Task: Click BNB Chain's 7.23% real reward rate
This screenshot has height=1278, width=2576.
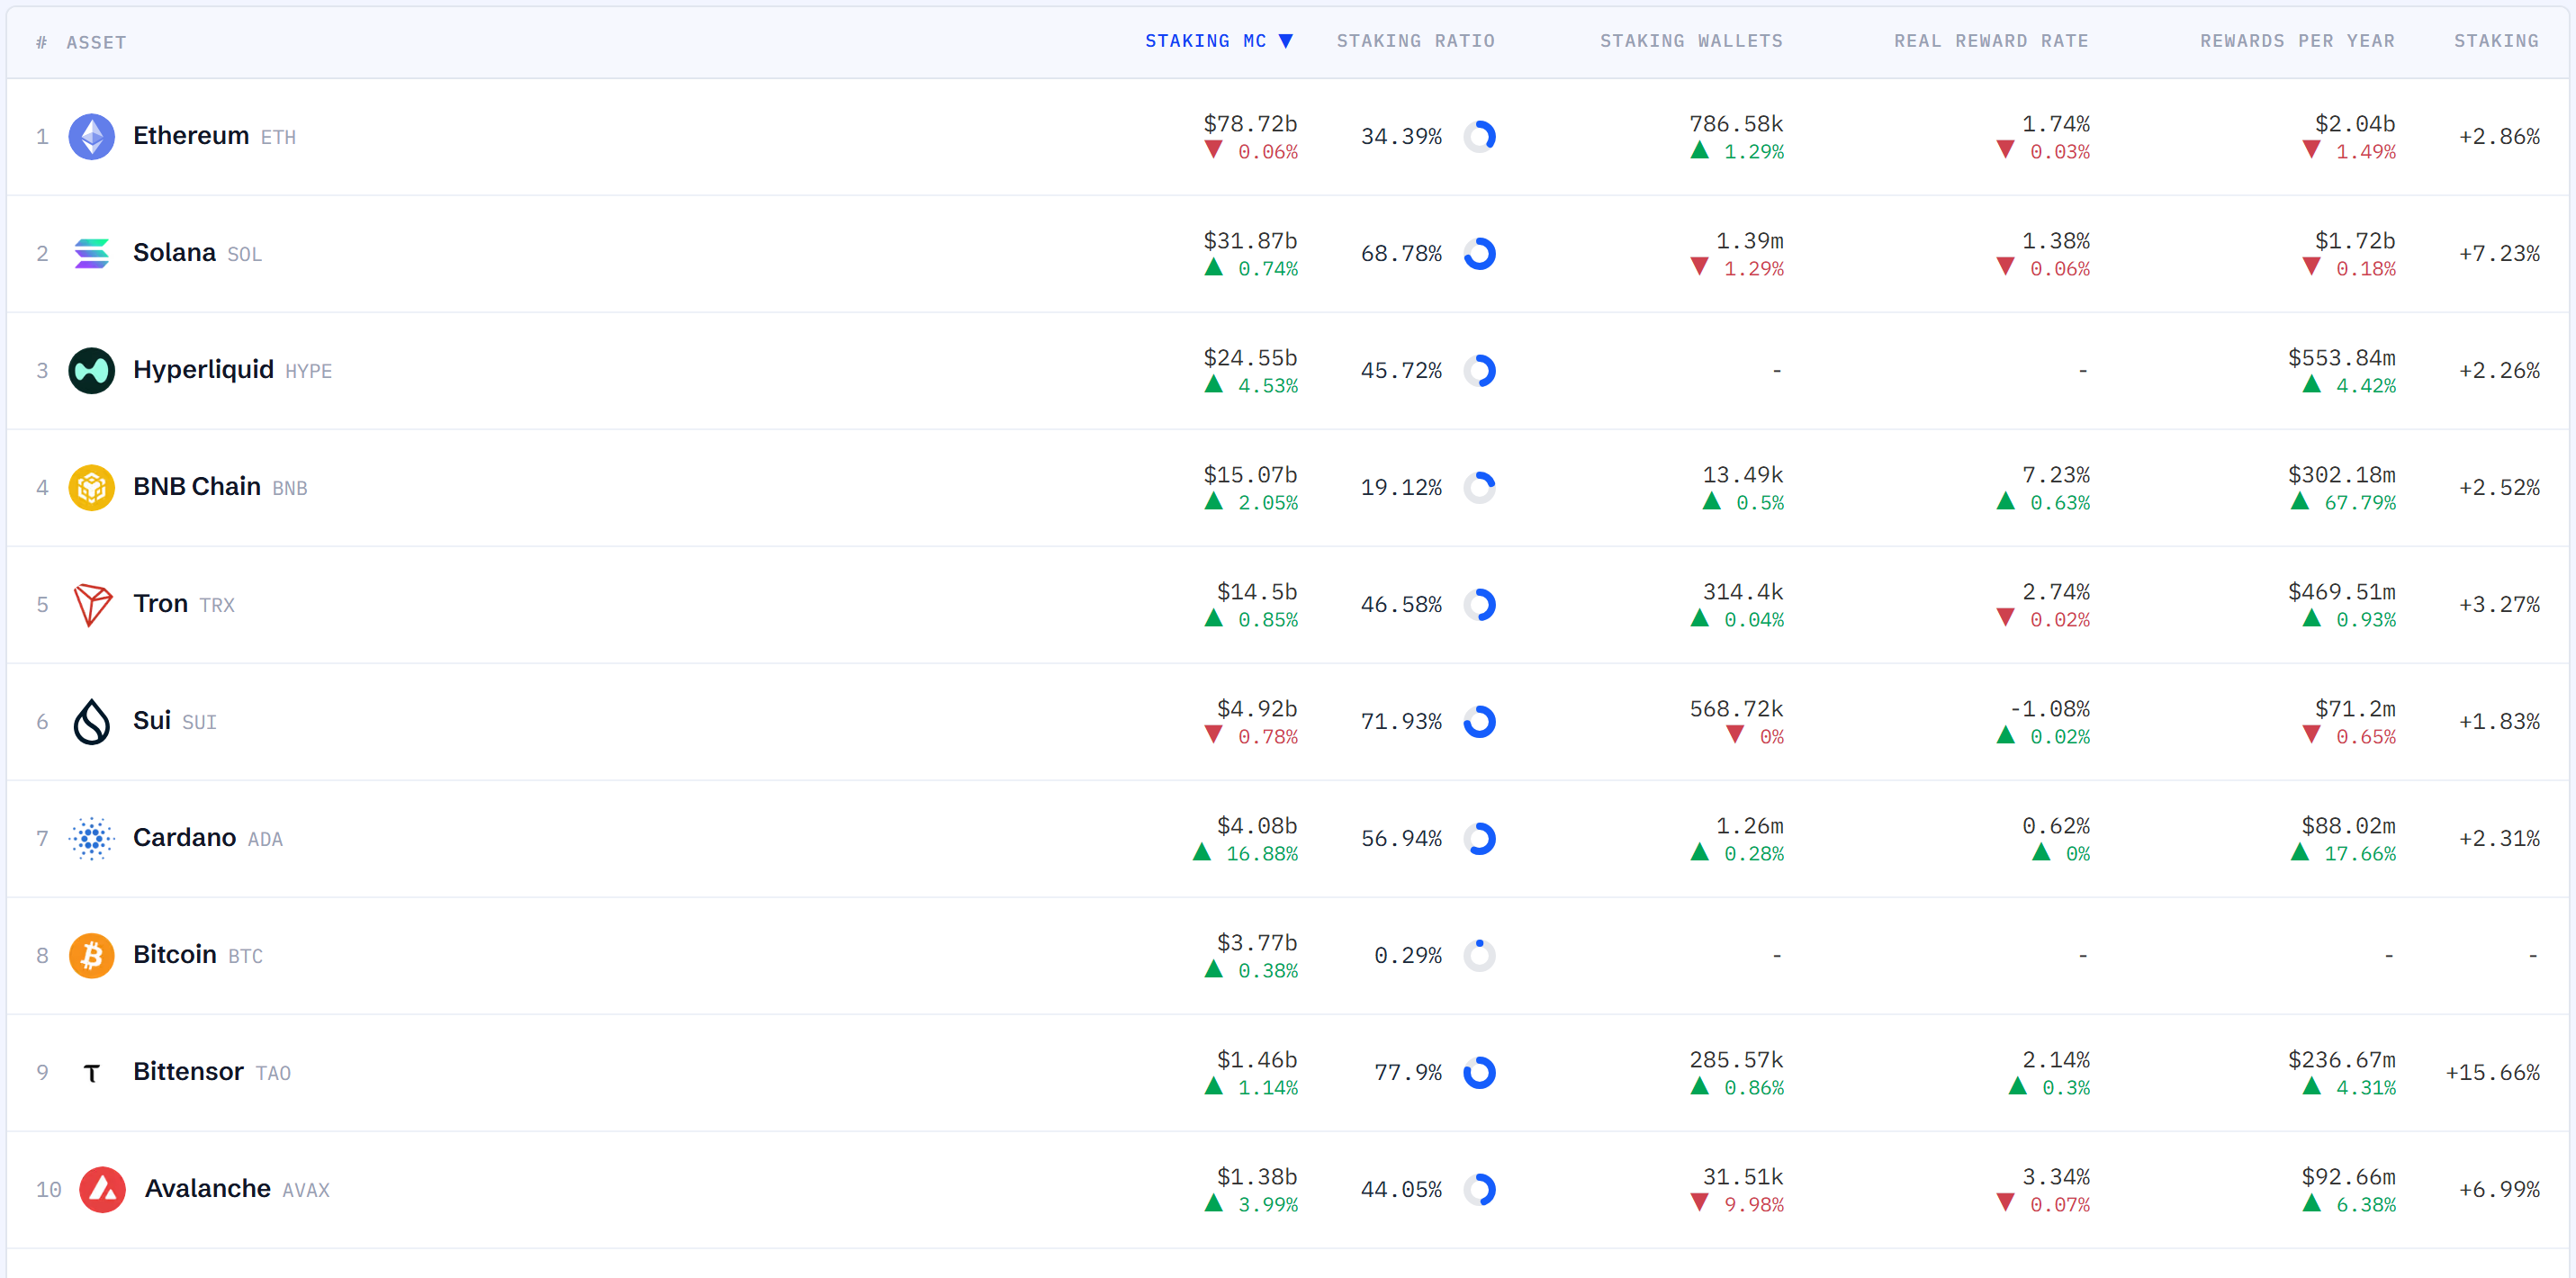Action: [2056, 475]
